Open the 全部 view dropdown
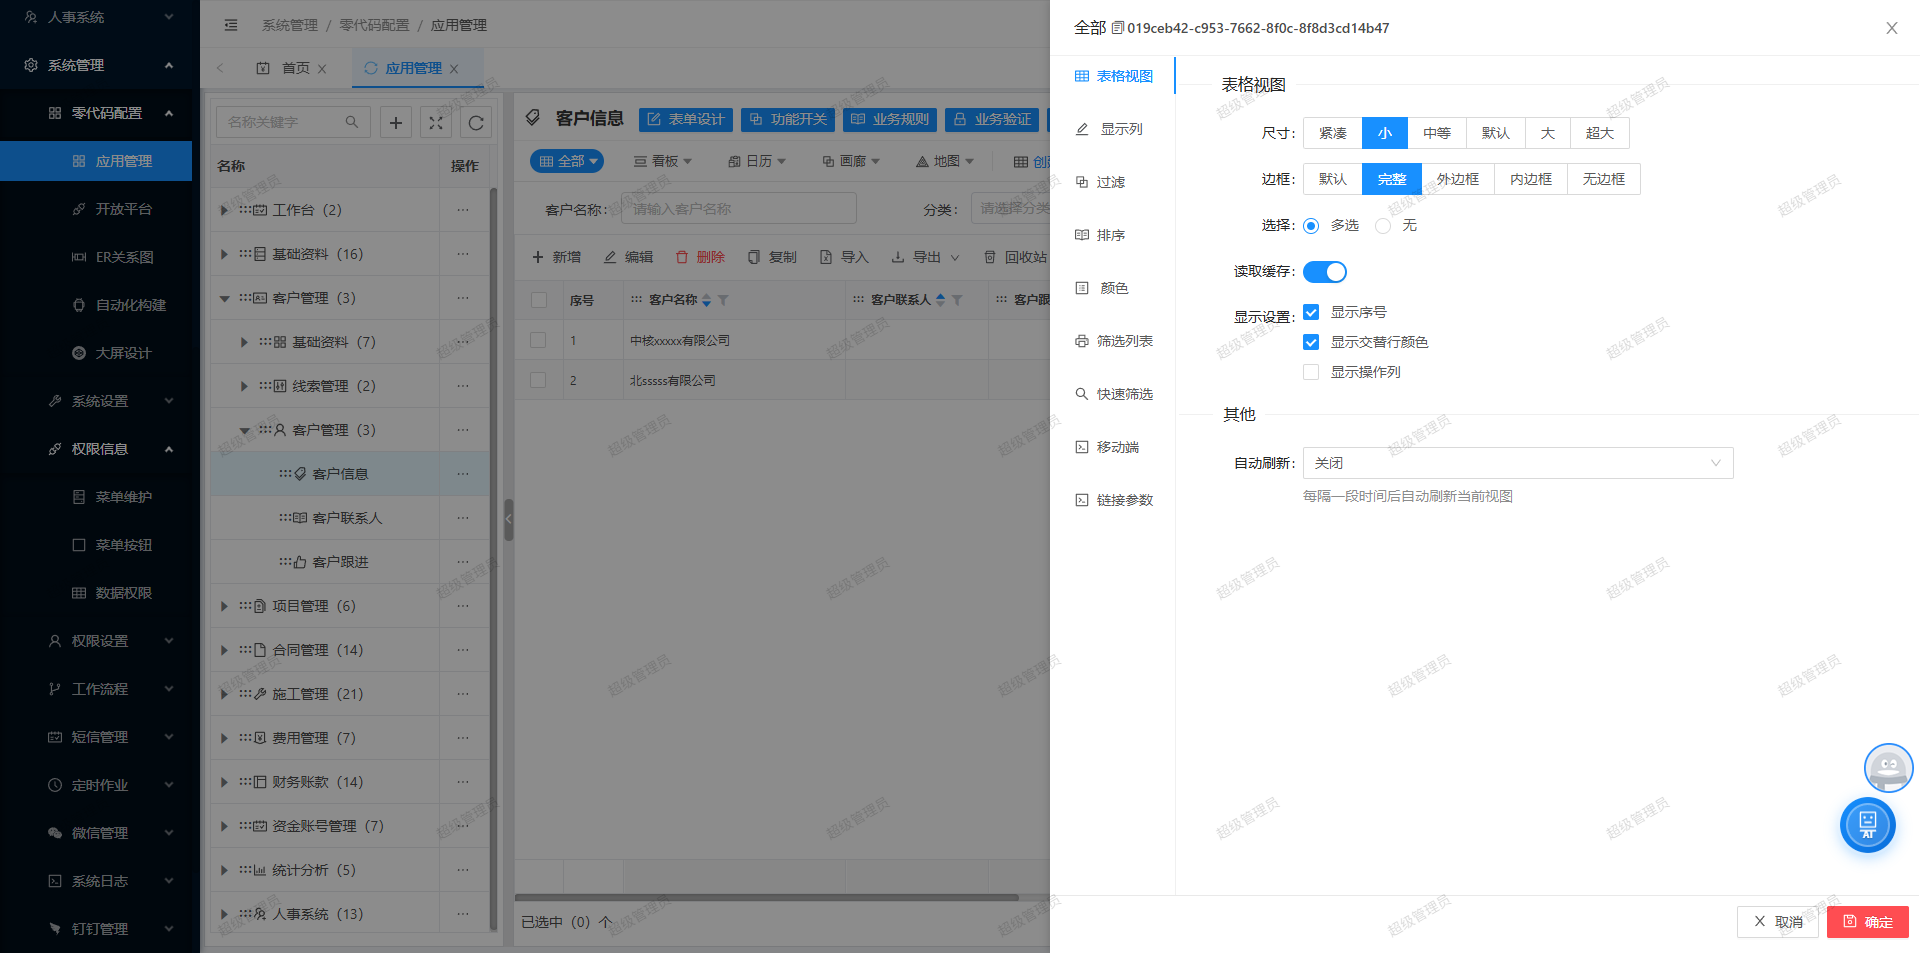The height and width of the screenshot is (953, 1920). [x=567, y=161]
